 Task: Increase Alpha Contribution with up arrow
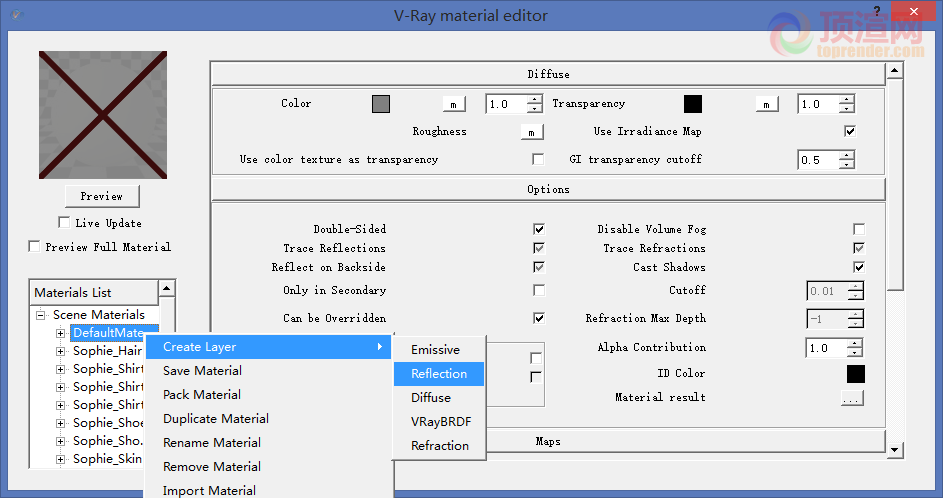click(x=855, y=344)
